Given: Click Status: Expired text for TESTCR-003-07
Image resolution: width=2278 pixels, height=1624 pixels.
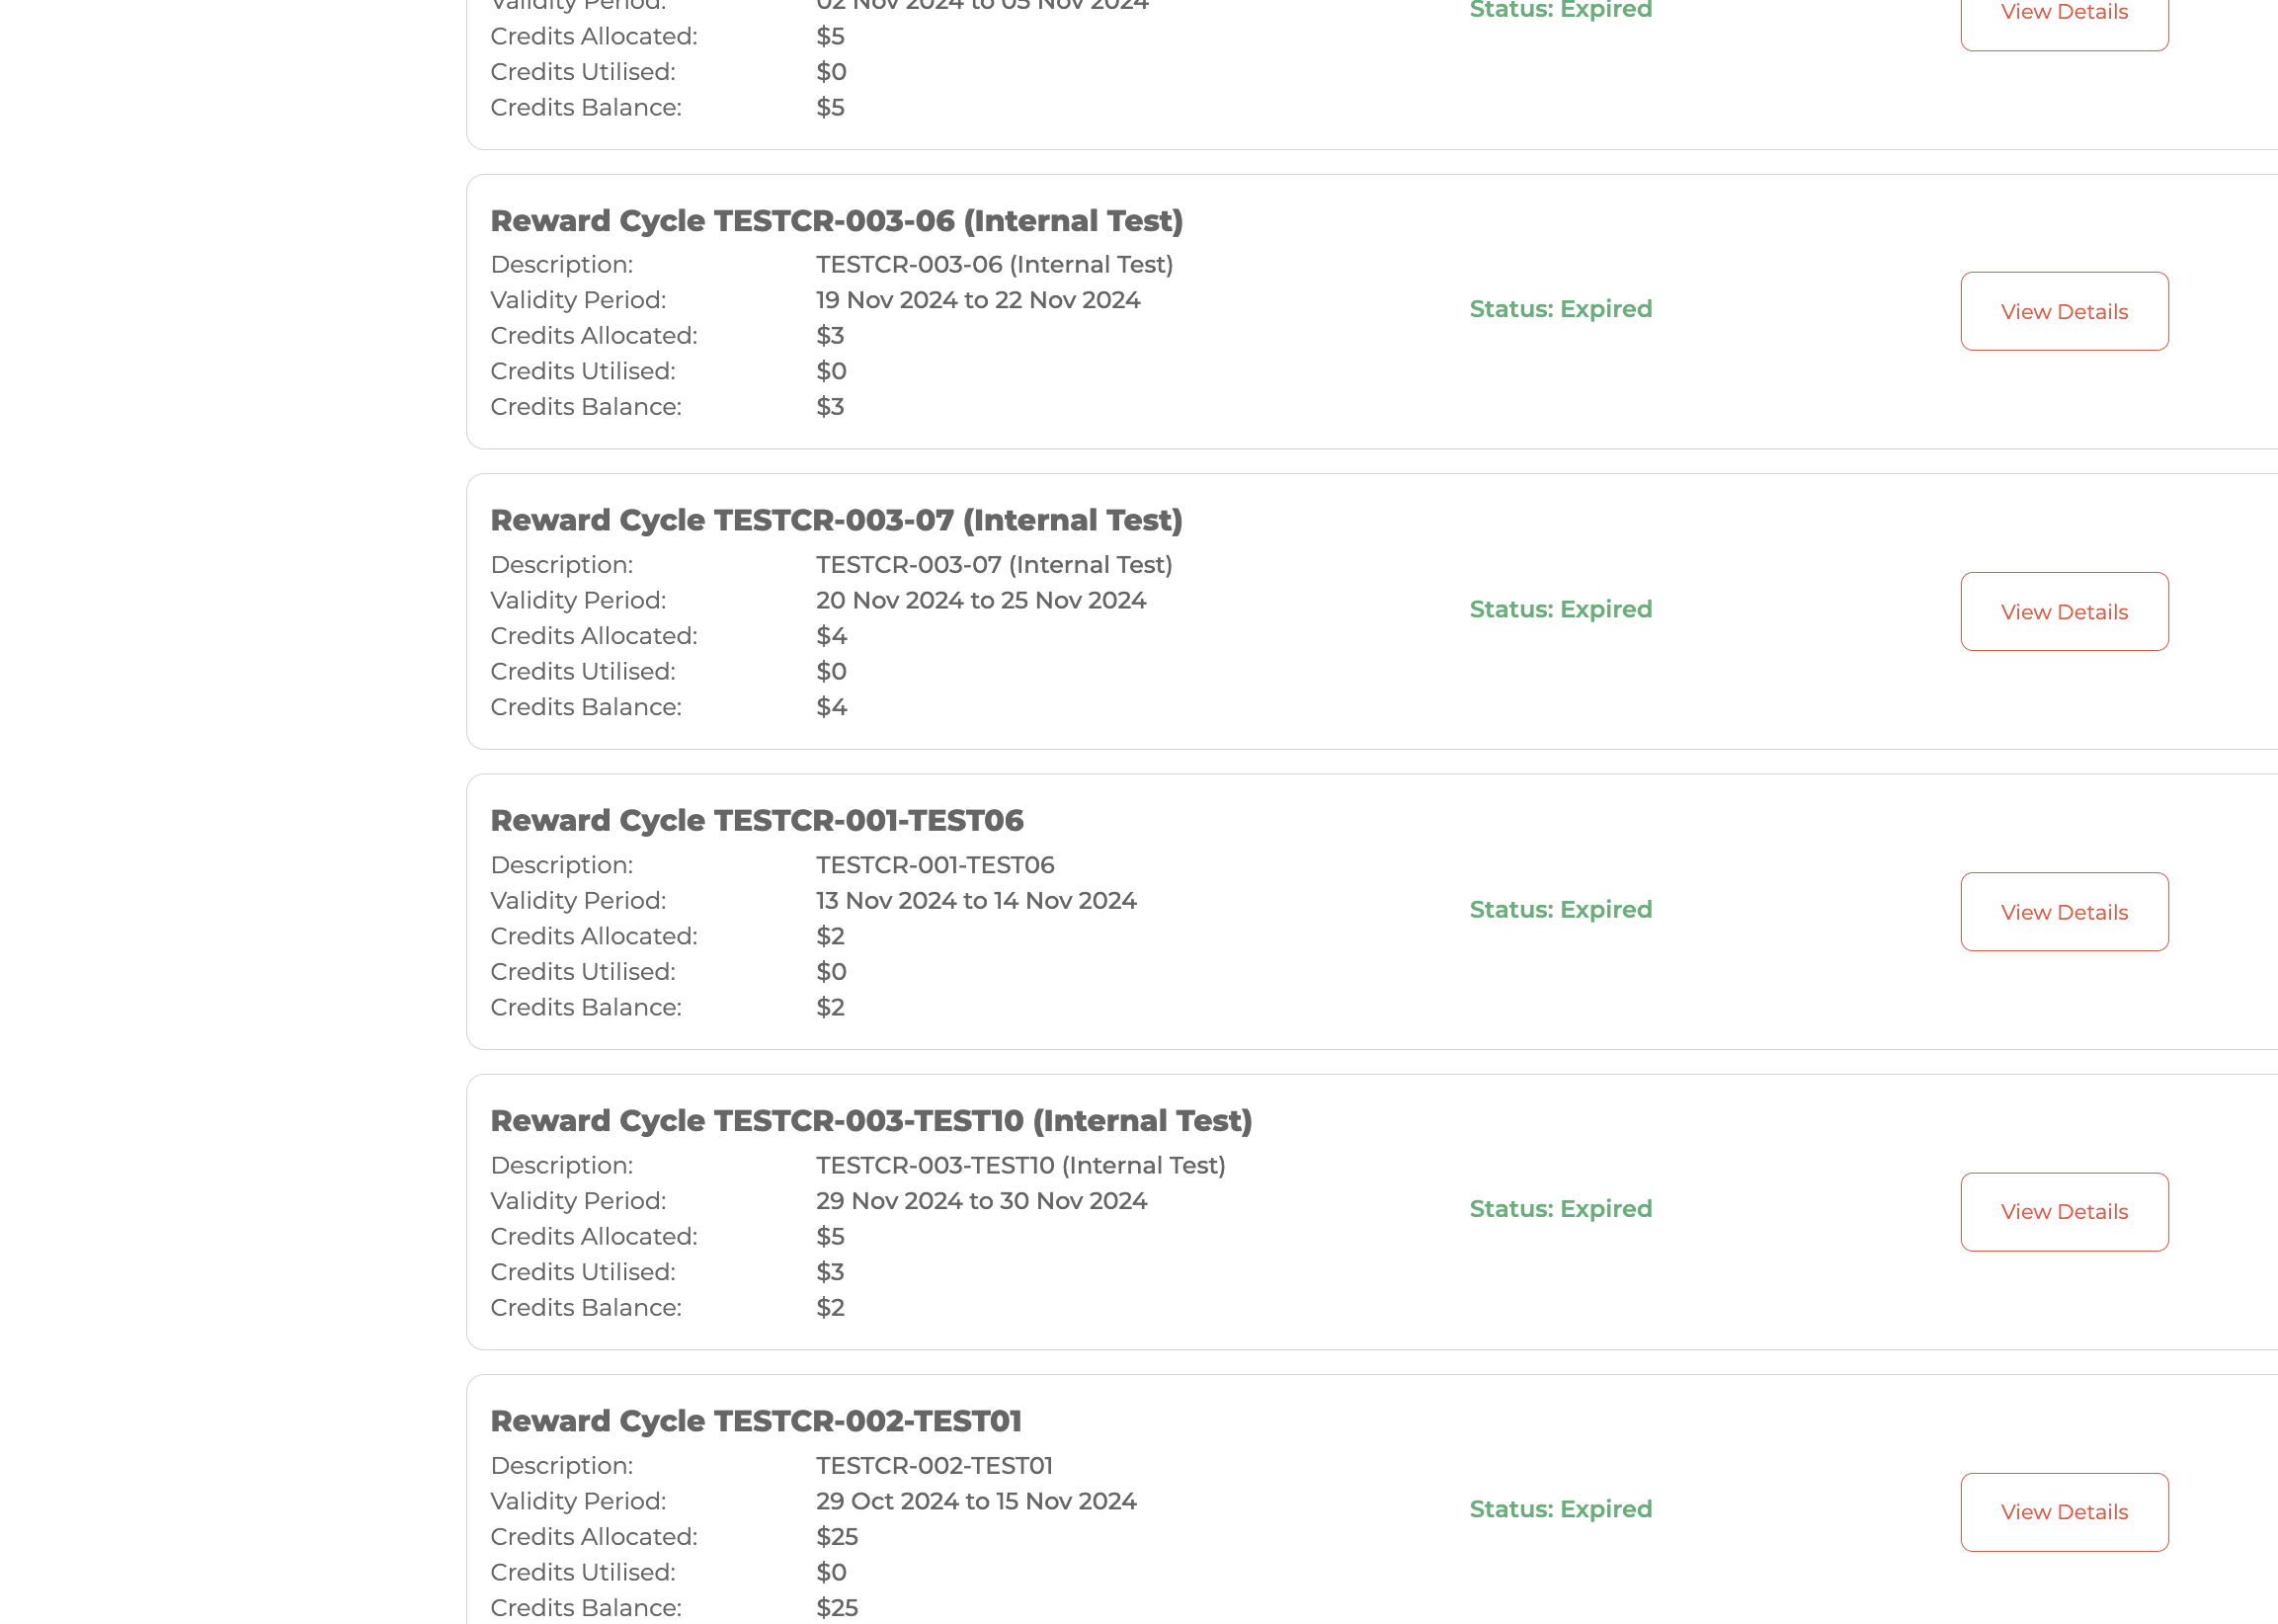Looking at the screenshot, I should [x=1560, y=609].
